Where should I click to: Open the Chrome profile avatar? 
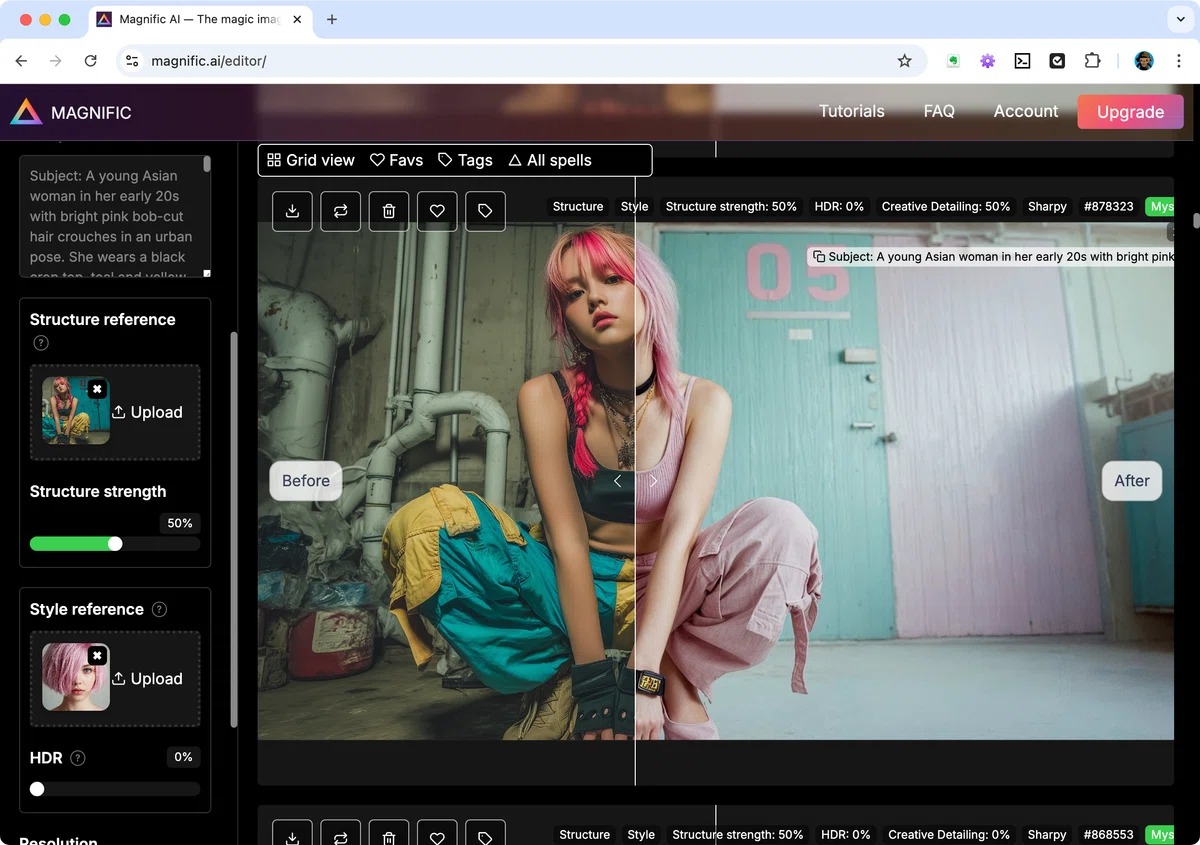coord(1144,61)
